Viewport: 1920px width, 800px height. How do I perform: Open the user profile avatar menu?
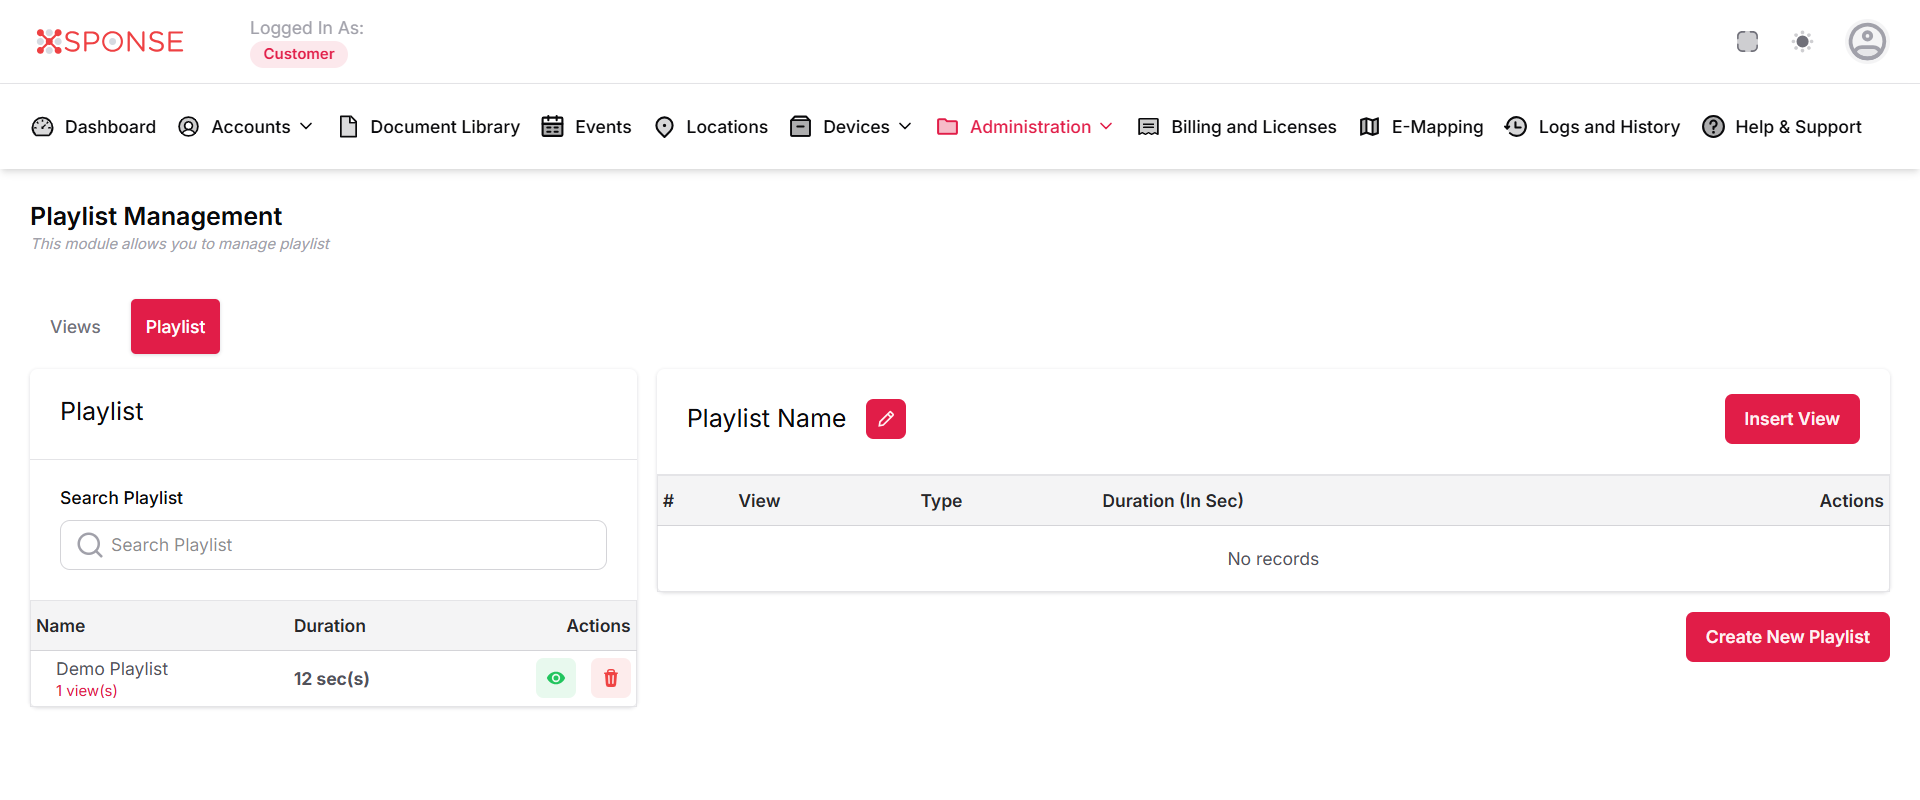[1866, 42]
